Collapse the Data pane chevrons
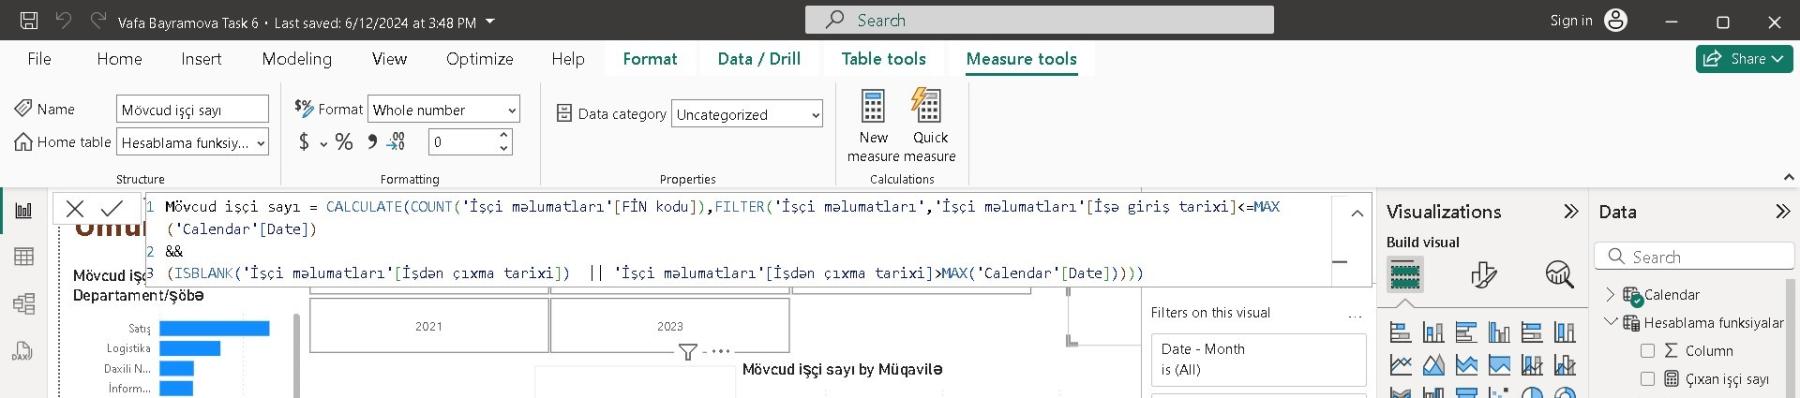1800x398 pixels. 1783,211
